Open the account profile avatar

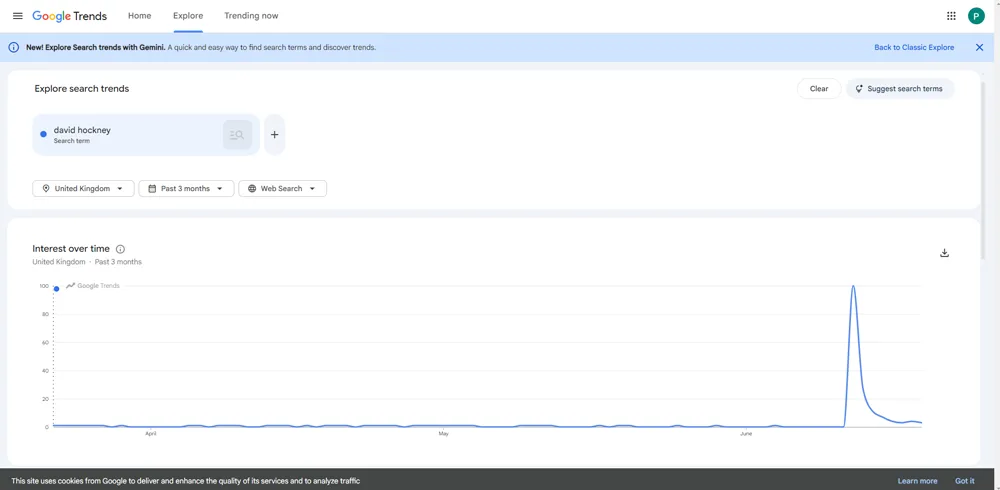[976, 16]
